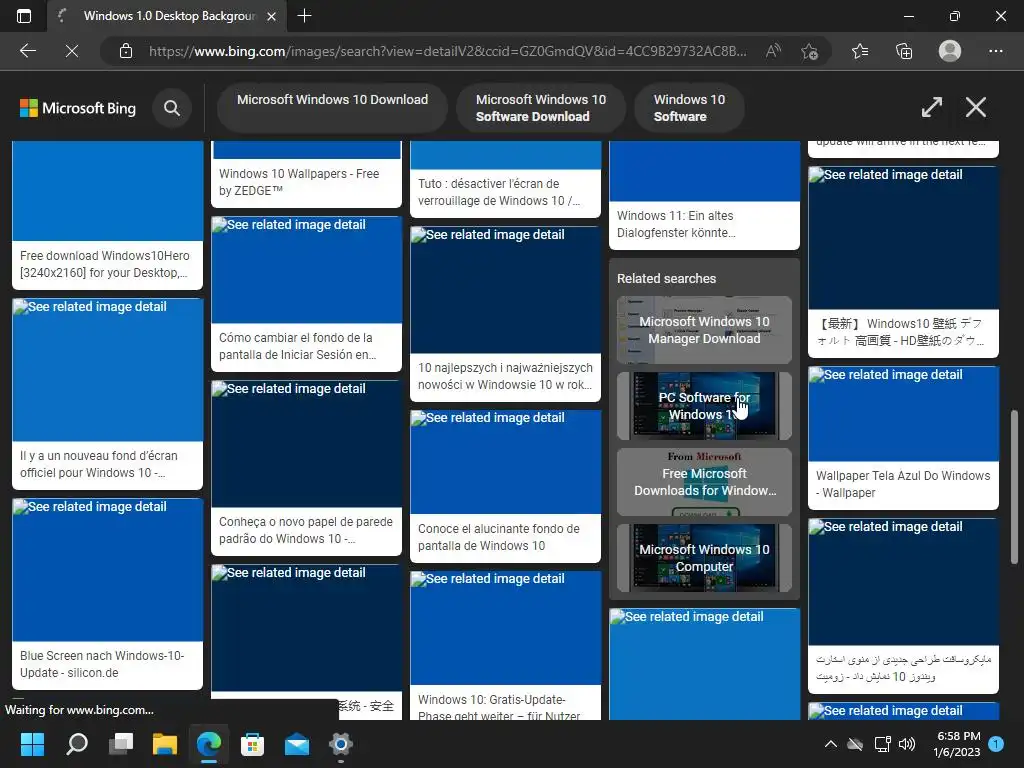The image size is (1024, 768).
Task: Open Wallpaper Tela Azul Do Windows result
Action: 903,484
